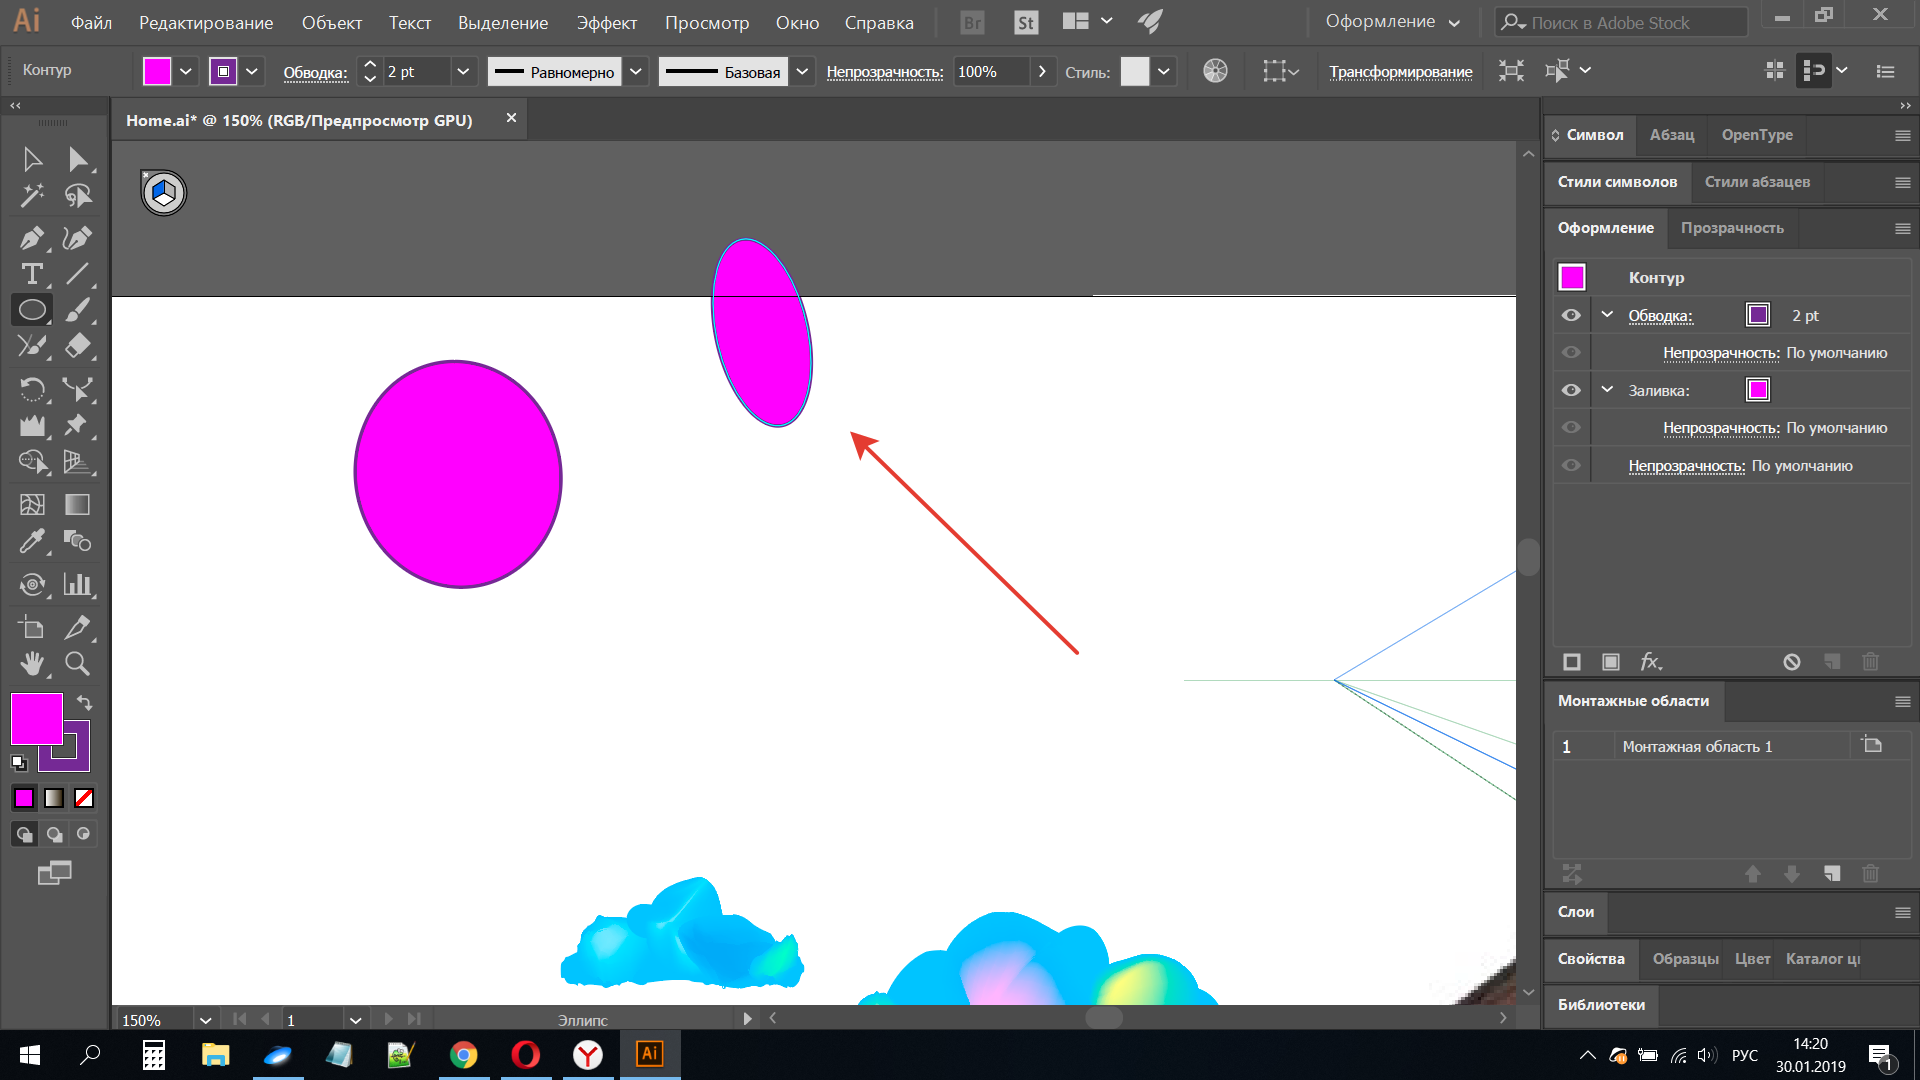Select the Curvature tool

(x=78, y=238)
